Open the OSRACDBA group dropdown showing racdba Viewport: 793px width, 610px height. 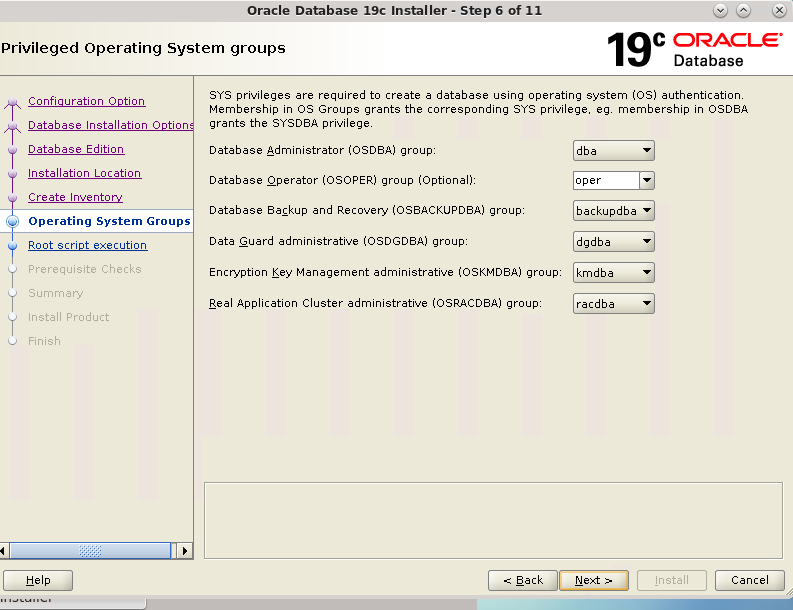click(613, 303)
